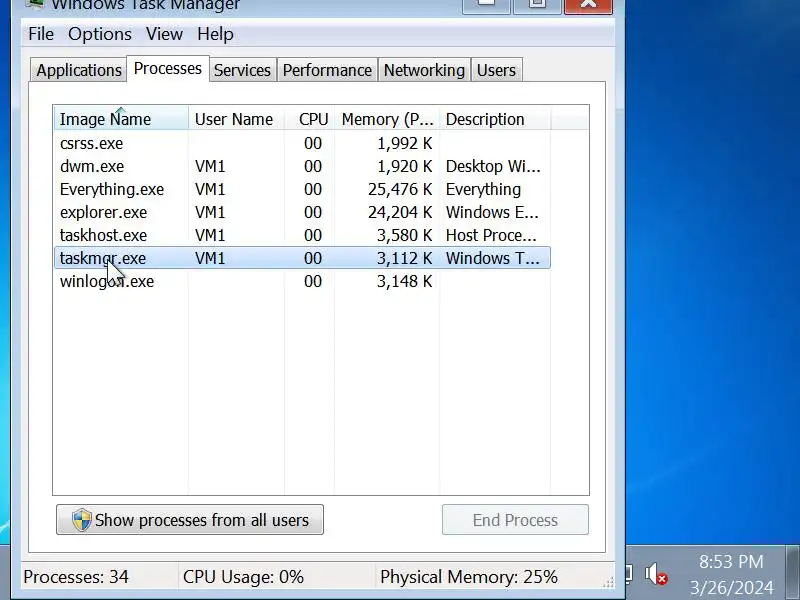Click the 24,204 K memory value
Viewport: 800px width, 600px height.
[x=400, y=212]
